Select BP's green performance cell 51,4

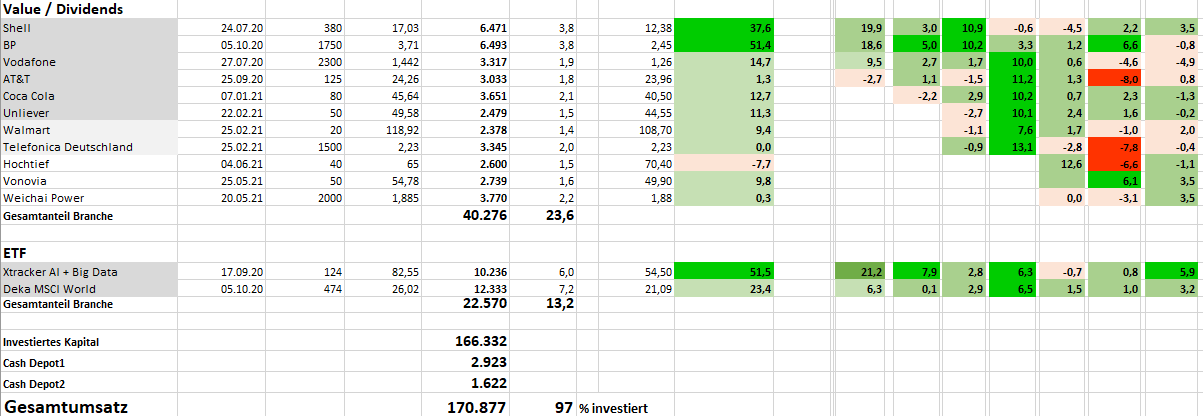(725, 45)
